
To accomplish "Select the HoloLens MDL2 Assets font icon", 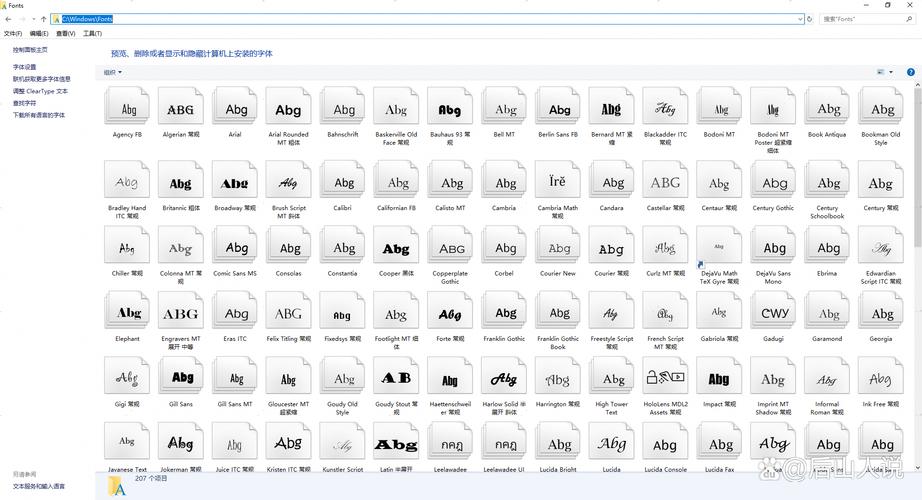I will [666, 376].
